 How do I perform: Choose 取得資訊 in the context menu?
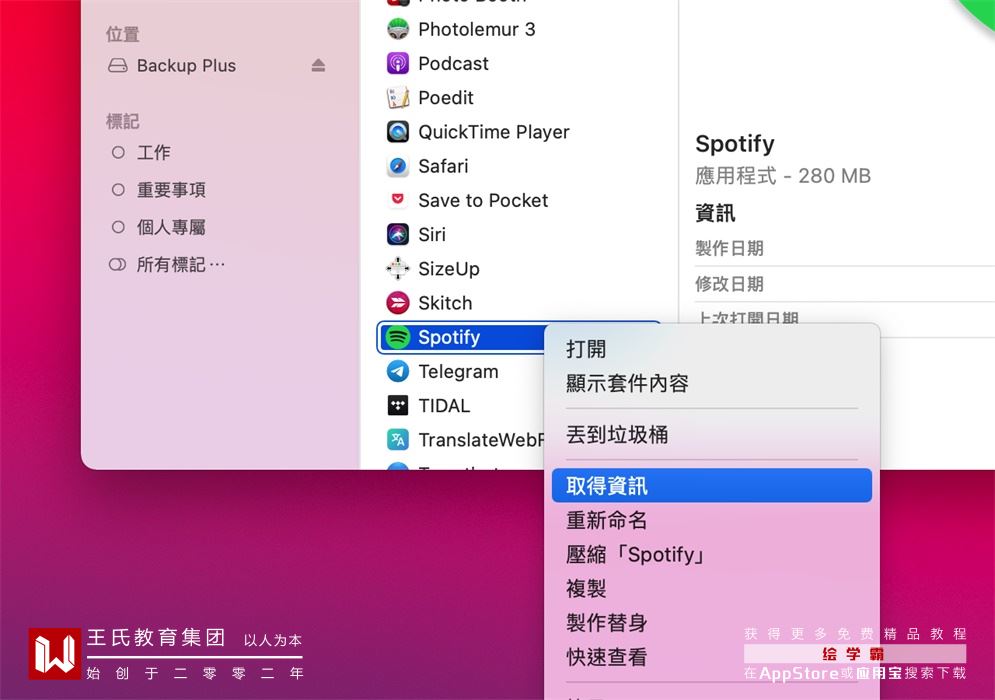click(711, 486)
